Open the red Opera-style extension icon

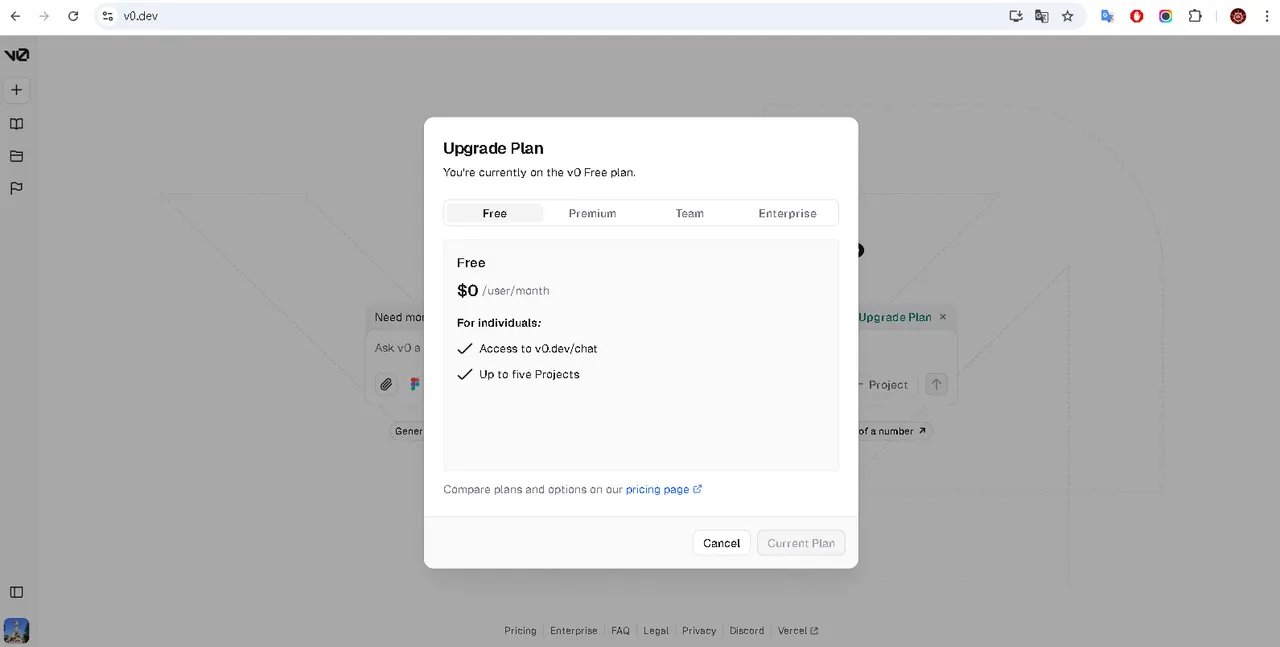pyautogui.click(x=1137, y=16)
